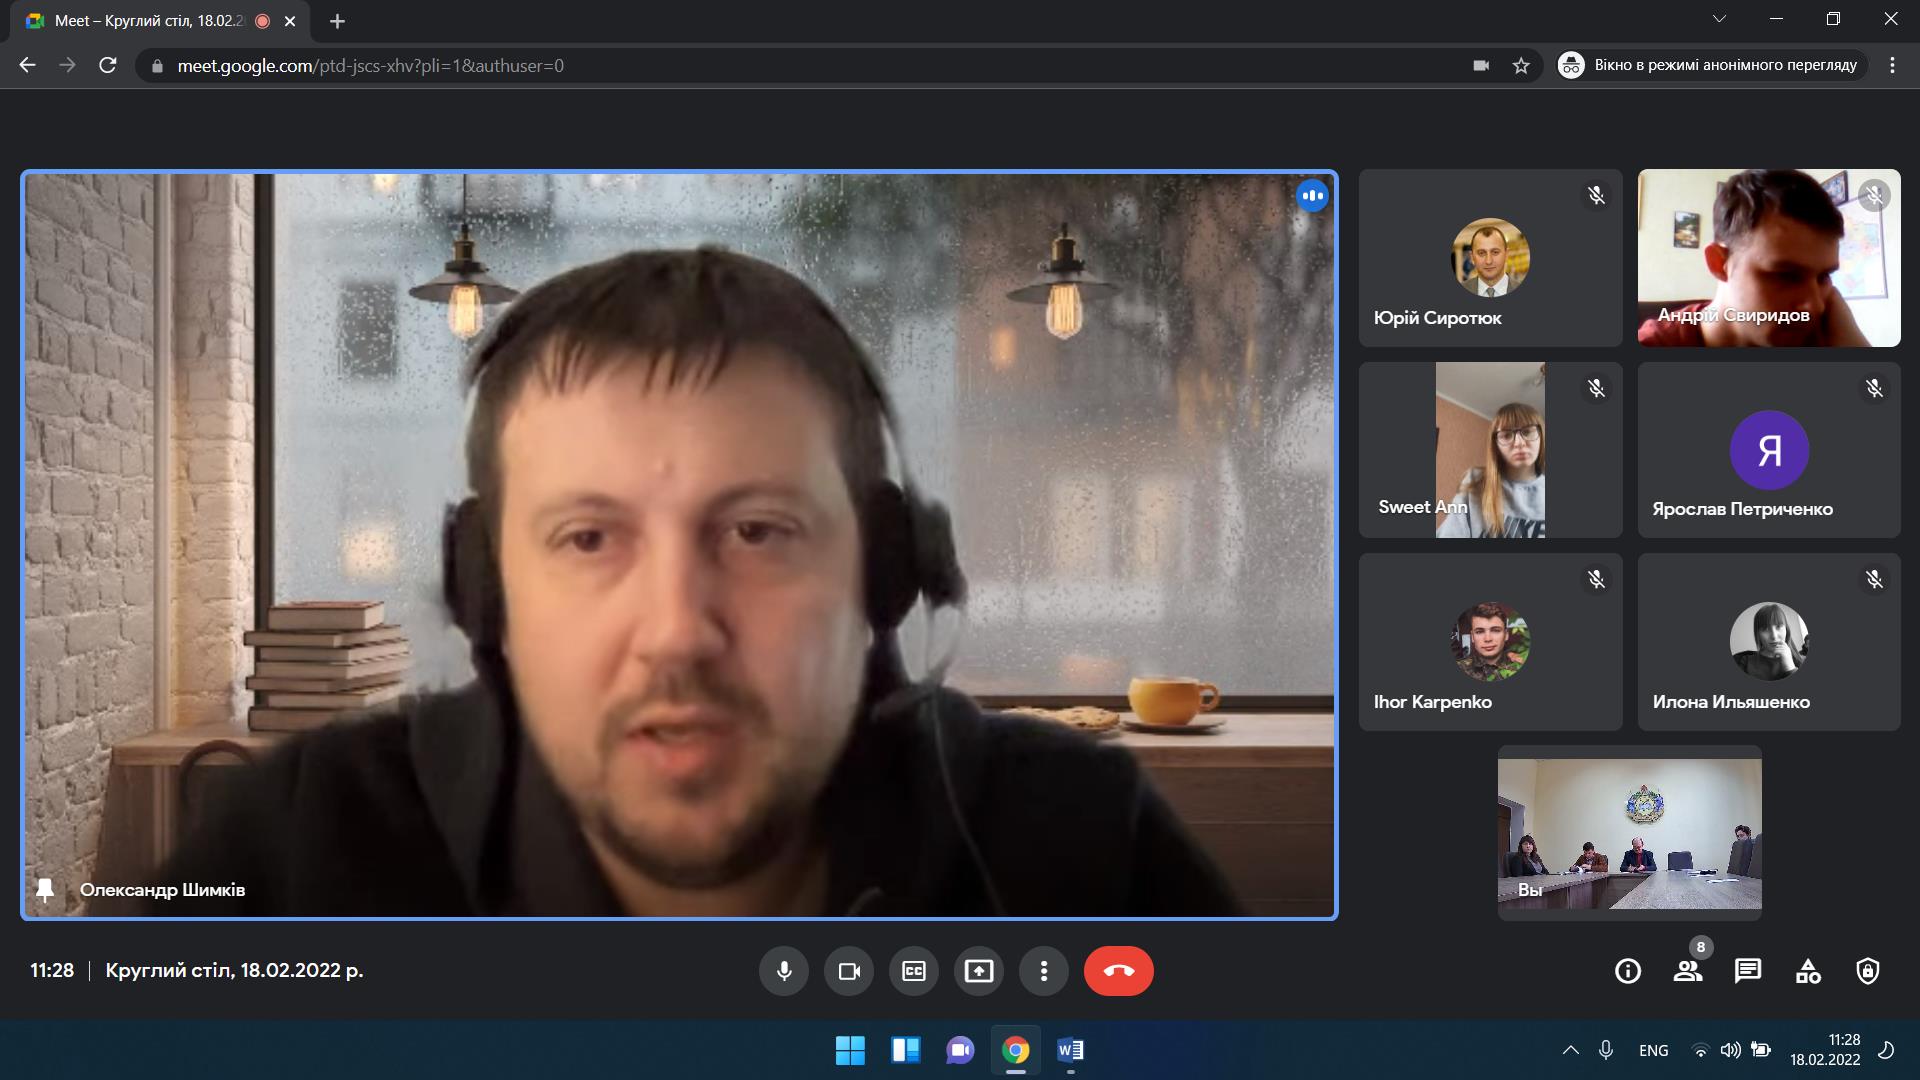The height and width of the screenshot is (1080, 1920).
Task: Select the Ярослав Петриченко participant tile
Action: point(1768,450)
